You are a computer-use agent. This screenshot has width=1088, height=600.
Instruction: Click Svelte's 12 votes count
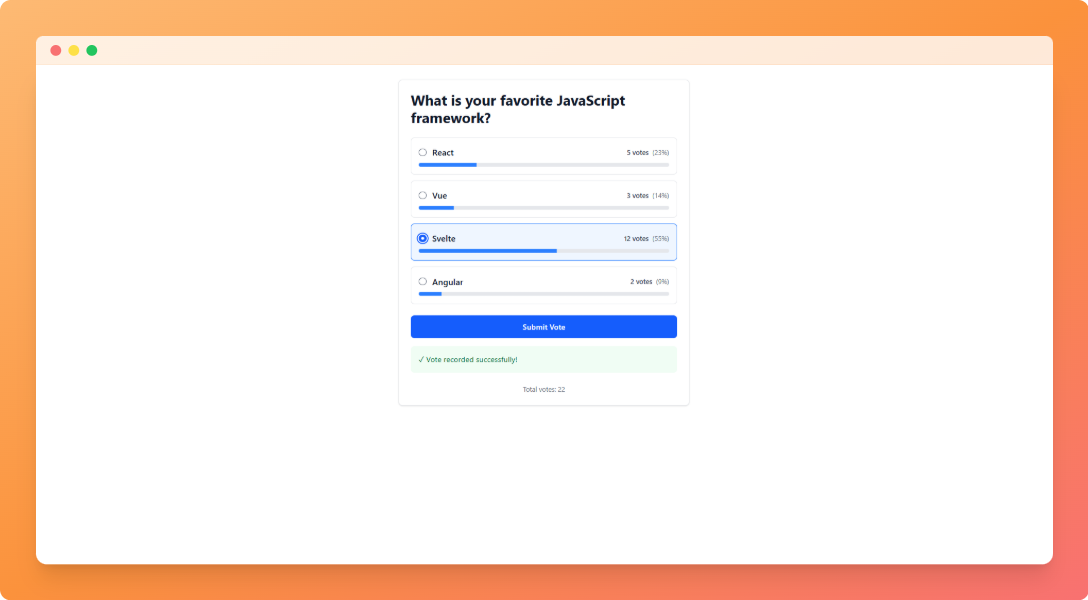pyautogui.click(x=636, y=239)
